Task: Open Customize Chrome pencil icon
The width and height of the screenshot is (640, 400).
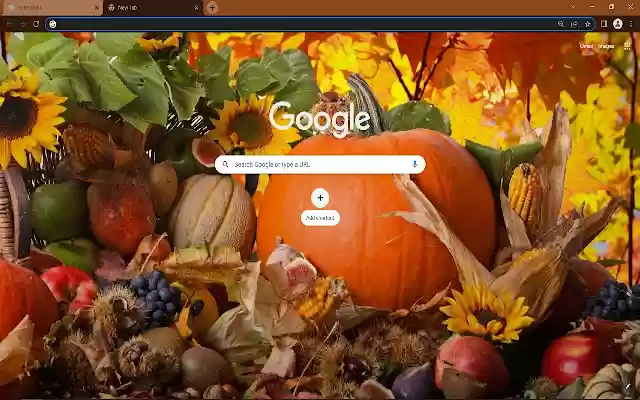Action: [x=628, y=386]
